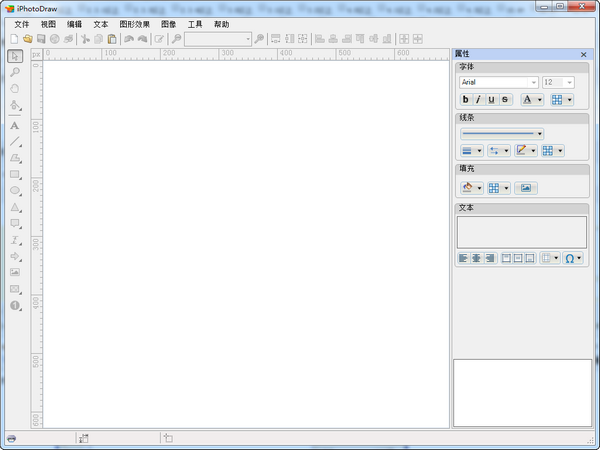600x450 pixels.
Task: Open the 文件 menu
Action: (22, 23)
